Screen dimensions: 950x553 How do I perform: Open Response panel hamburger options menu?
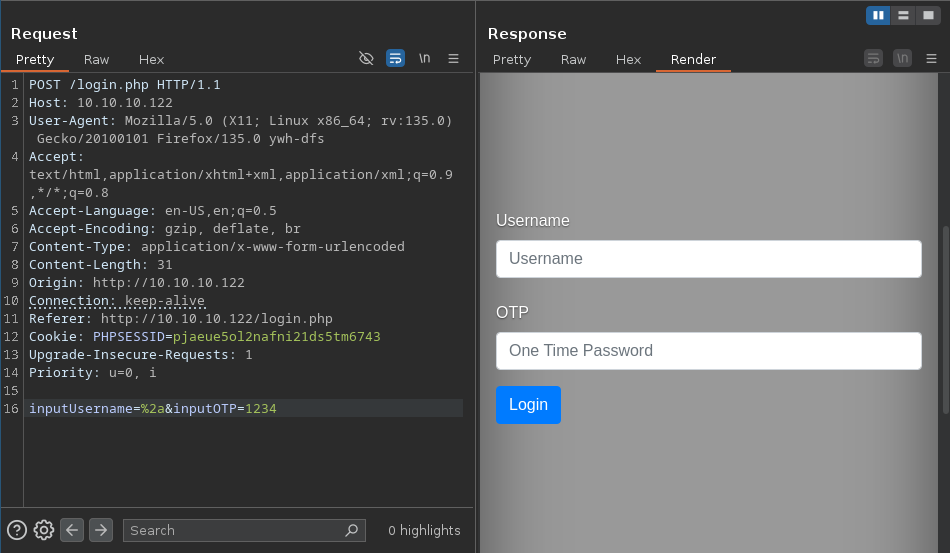pyautogui.click(x=931, y=58)
